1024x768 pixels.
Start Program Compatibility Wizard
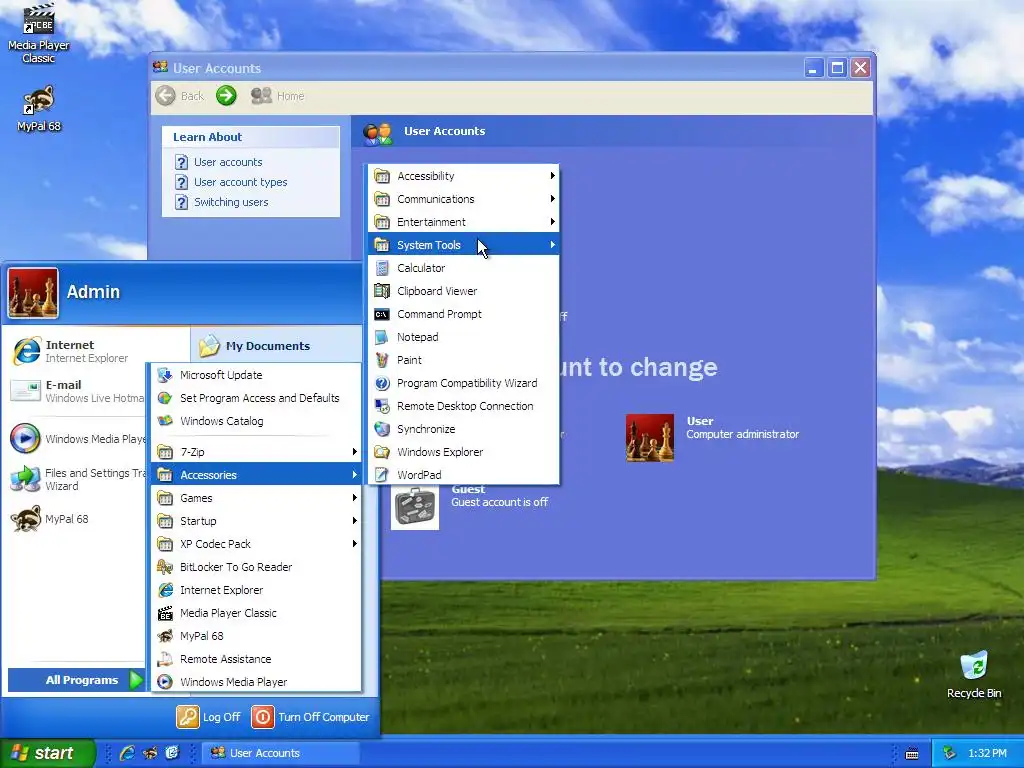(x=464, y=383)
